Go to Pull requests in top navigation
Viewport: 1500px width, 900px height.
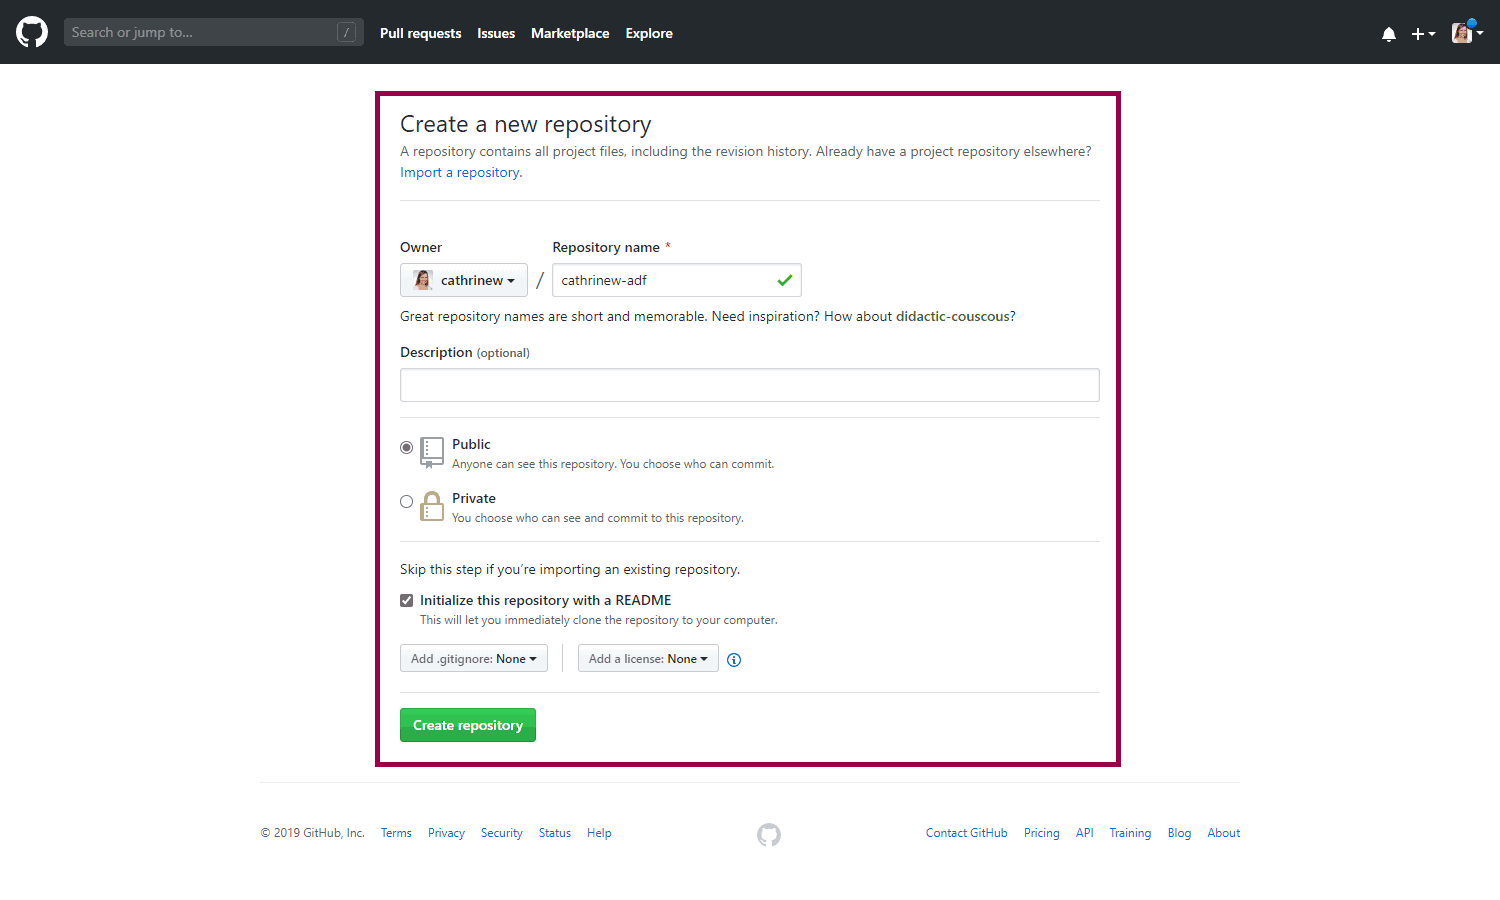[420, 34]
